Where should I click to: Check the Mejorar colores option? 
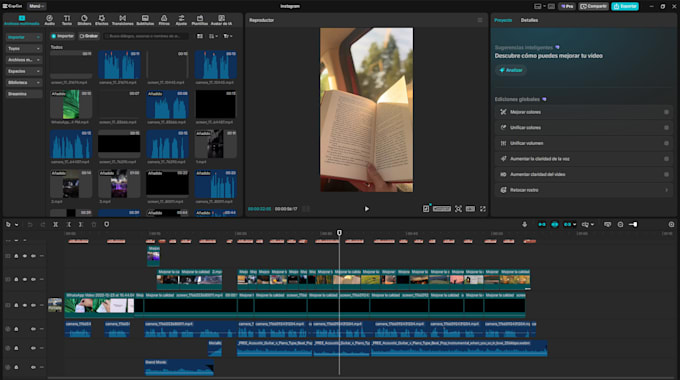[x=667, y=112]
